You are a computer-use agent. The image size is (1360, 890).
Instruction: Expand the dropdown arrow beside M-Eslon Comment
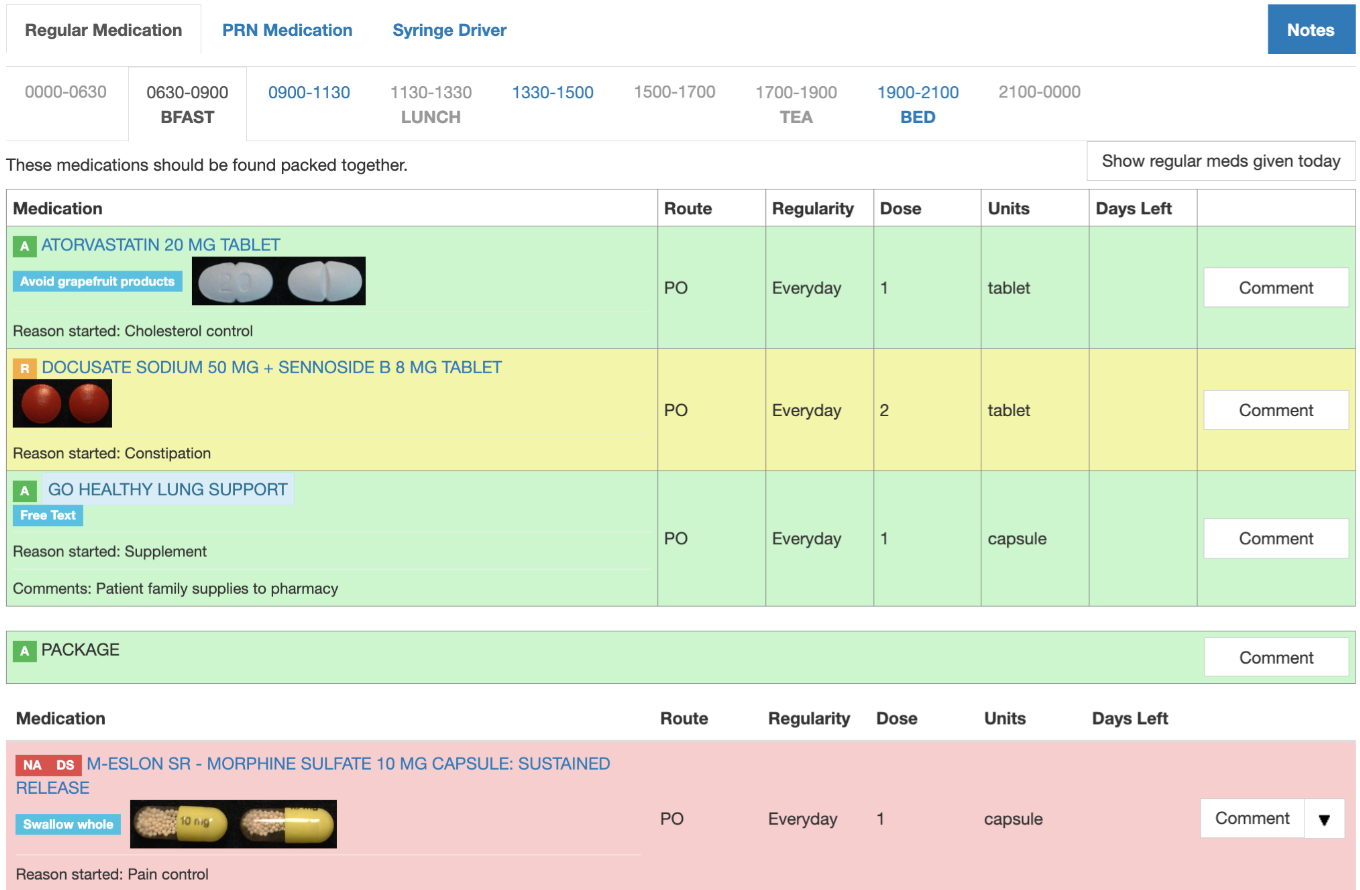(1326, 818)
